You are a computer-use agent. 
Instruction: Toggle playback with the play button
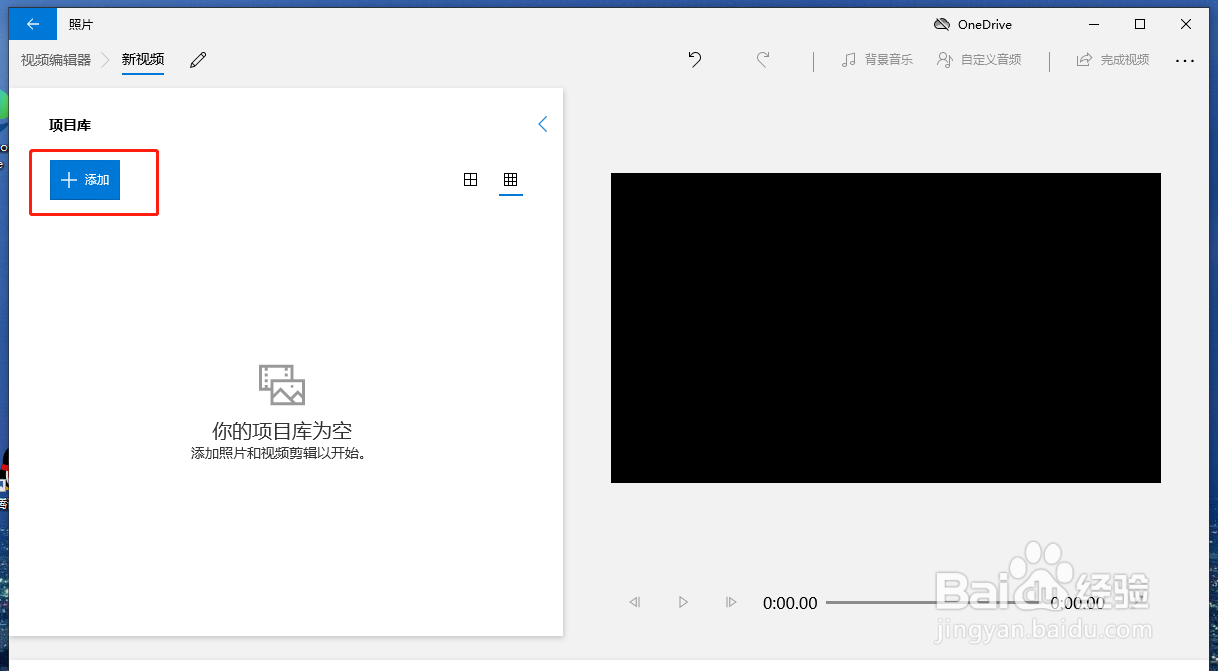click(683, 602)
